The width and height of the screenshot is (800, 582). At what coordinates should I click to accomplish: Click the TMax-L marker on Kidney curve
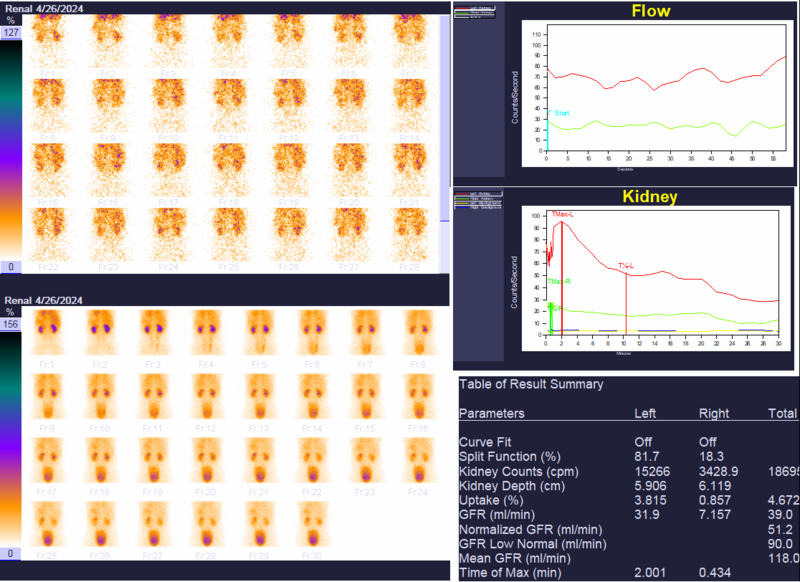[565, 215]
